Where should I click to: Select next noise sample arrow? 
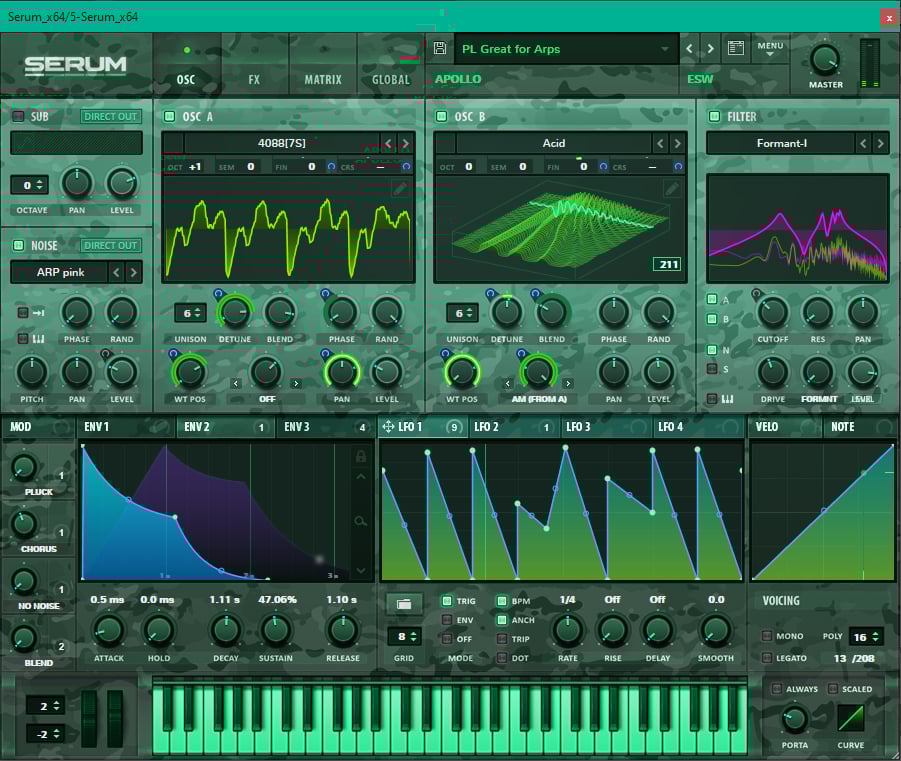coord(133,272)
